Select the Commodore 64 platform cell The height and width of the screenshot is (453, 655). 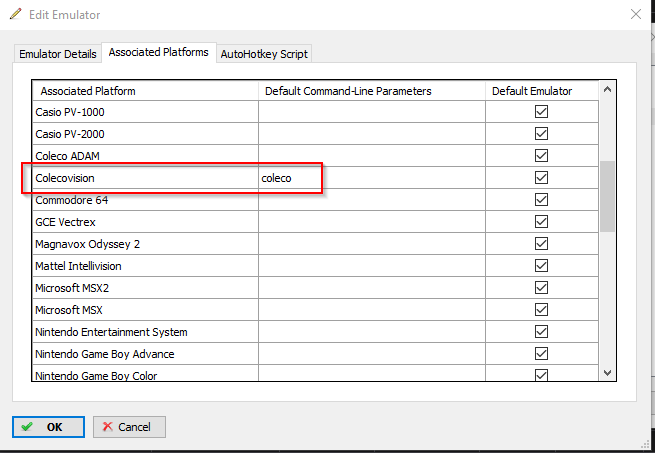coord(145,200)
